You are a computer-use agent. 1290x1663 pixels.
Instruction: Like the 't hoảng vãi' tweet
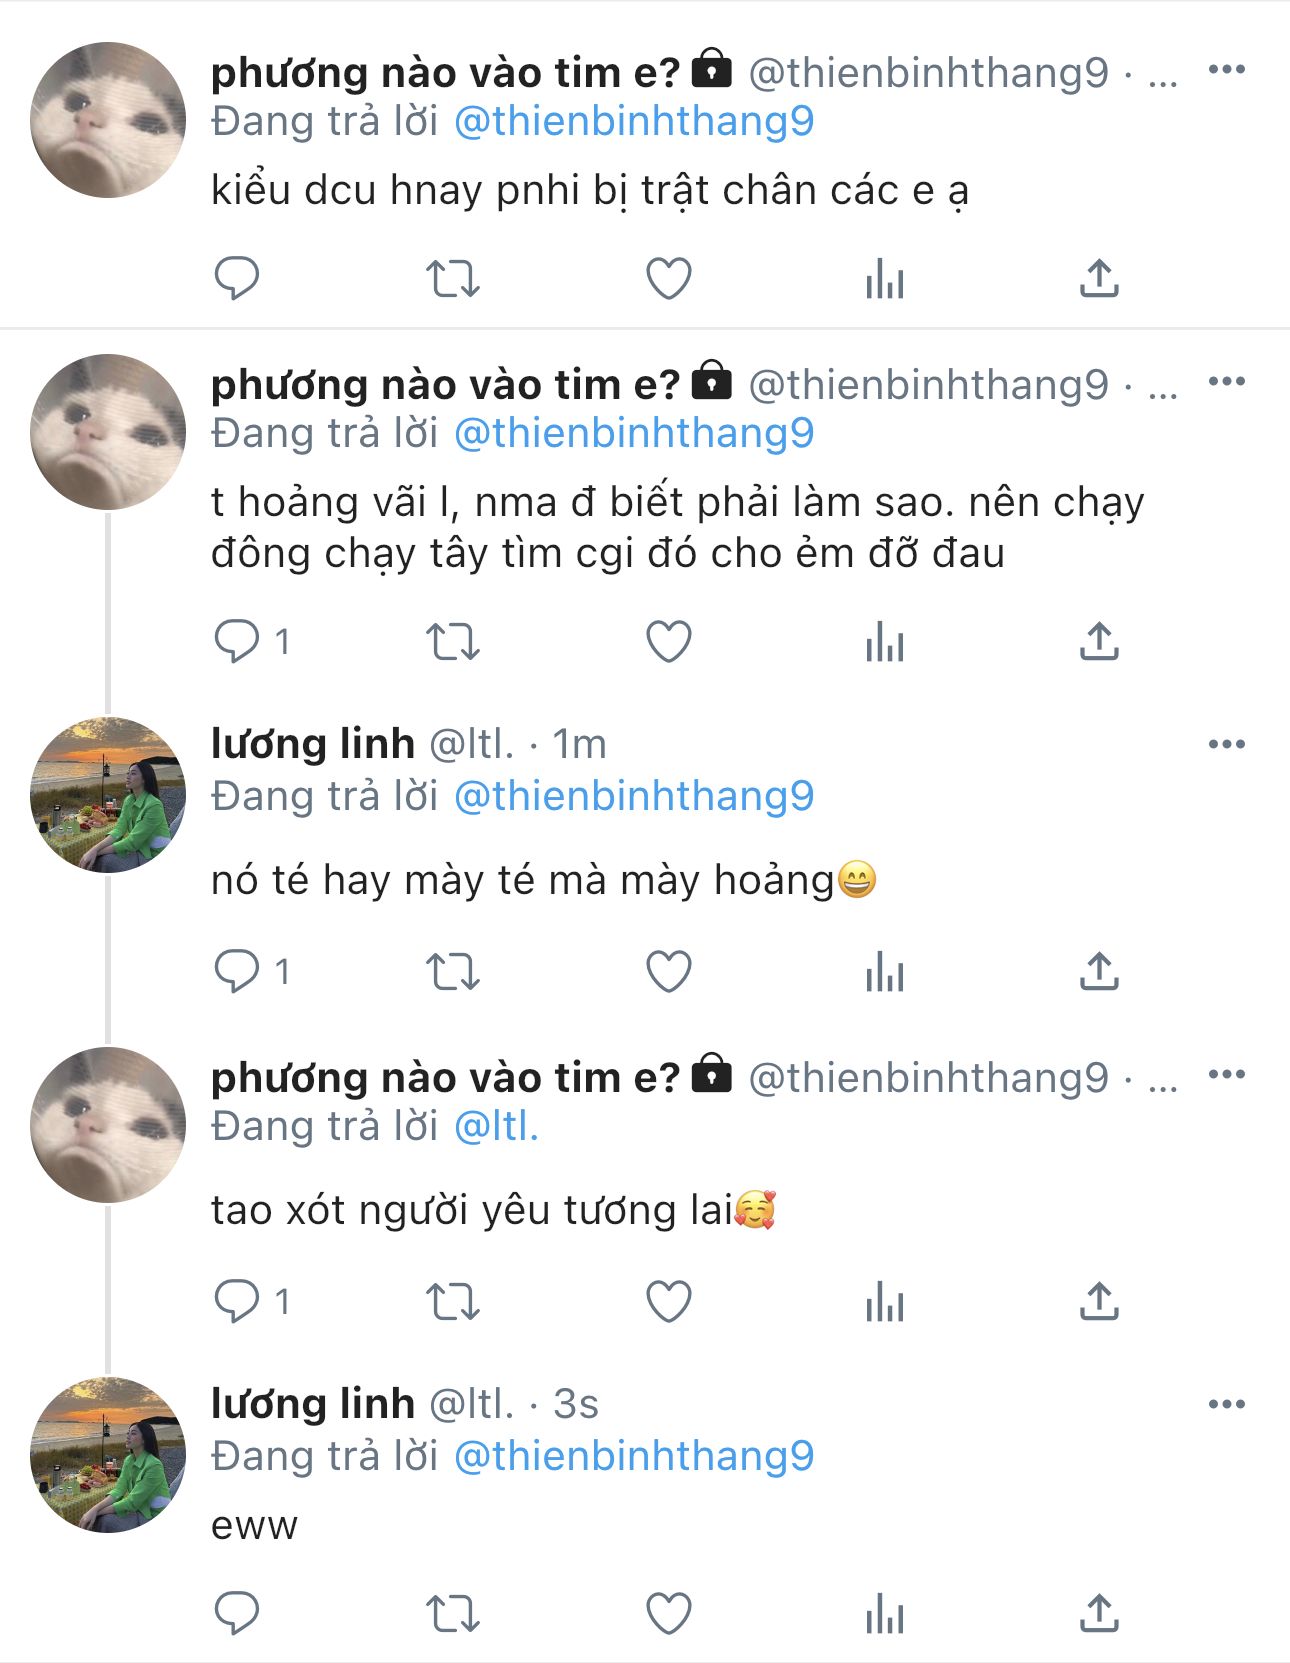tap(669, 641)
